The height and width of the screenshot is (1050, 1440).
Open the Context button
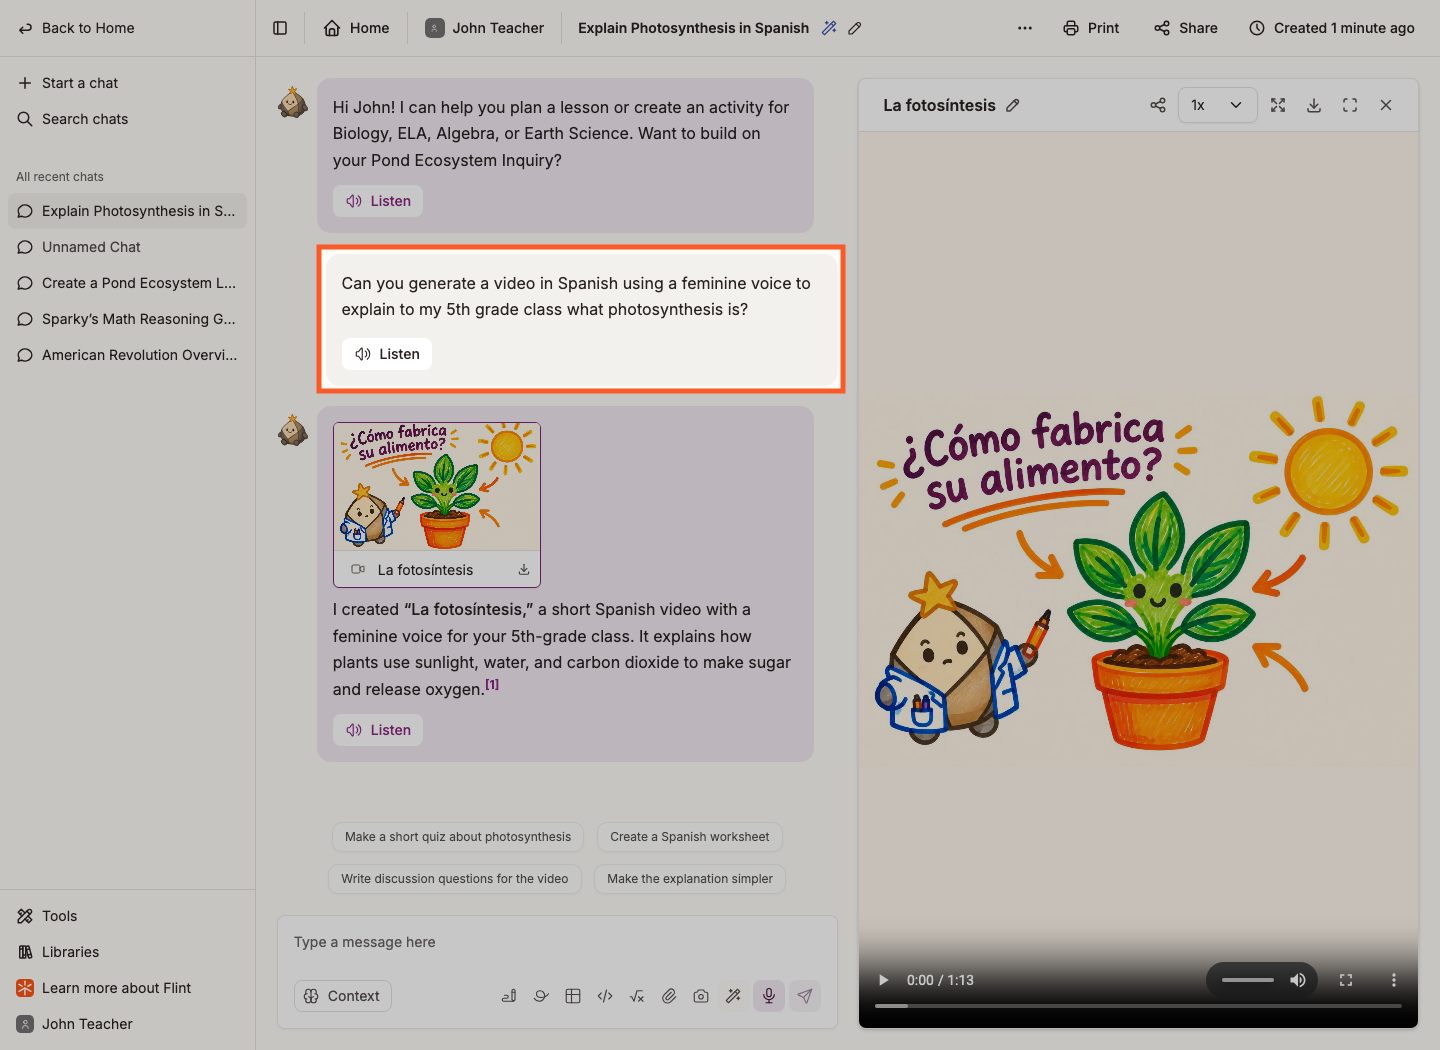tap(343, 996)
